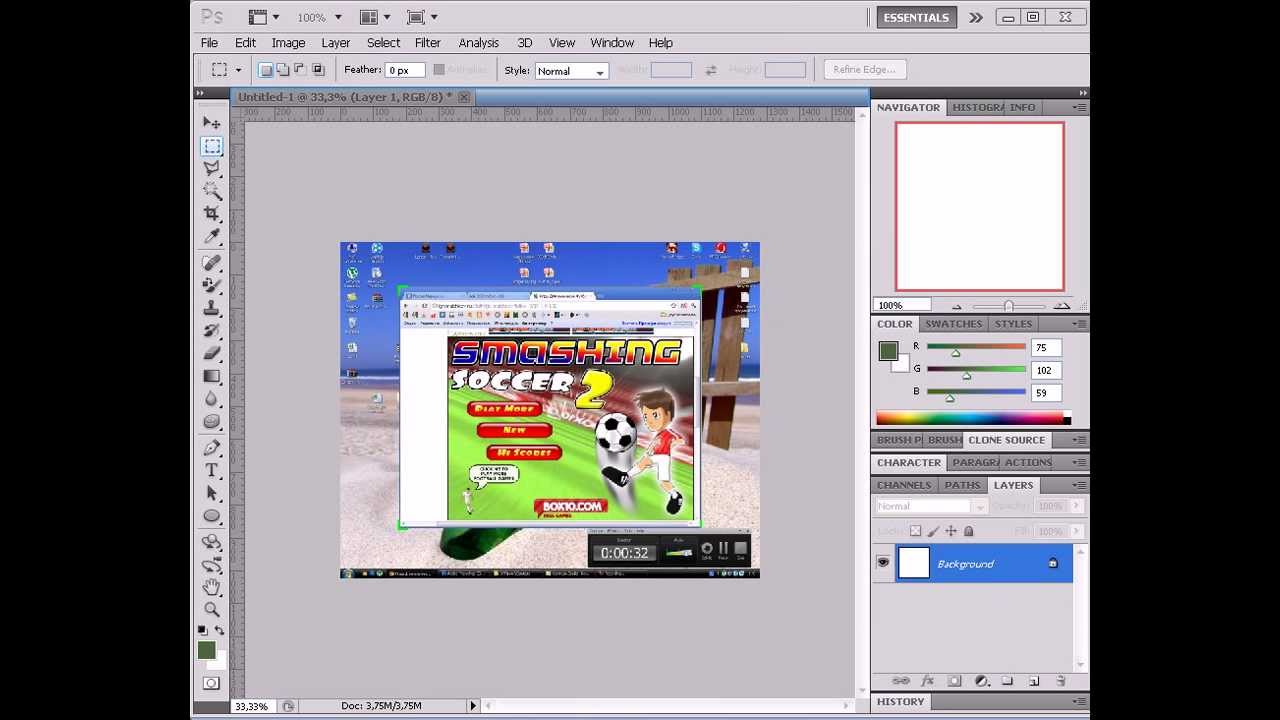Hide the Background layer visibility eye
The width and height of the screenshot is (1280, 720).
tap(883, 563)
